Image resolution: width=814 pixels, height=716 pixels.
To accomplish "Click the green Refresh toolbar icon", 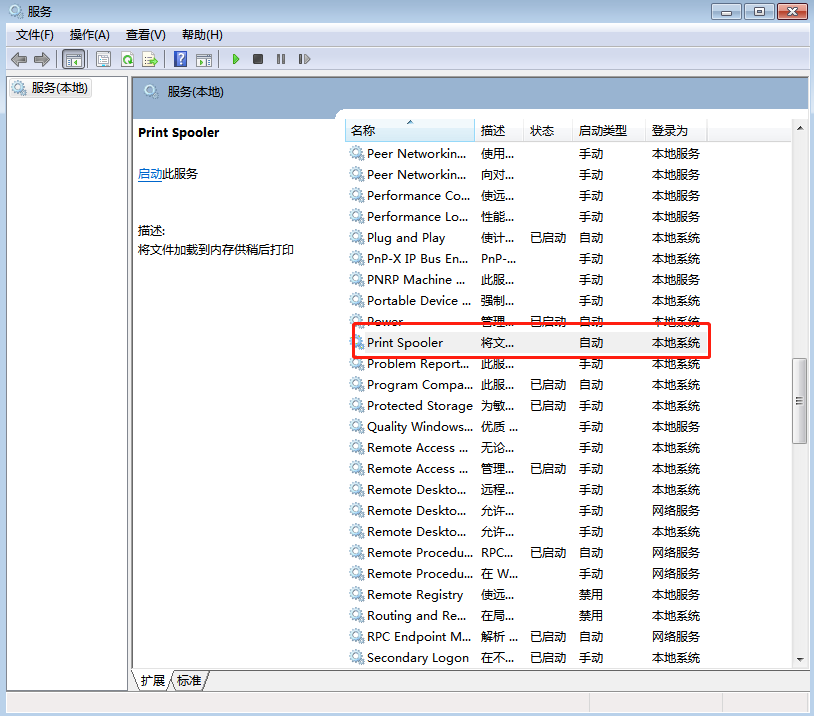I will tap(127, 59).
